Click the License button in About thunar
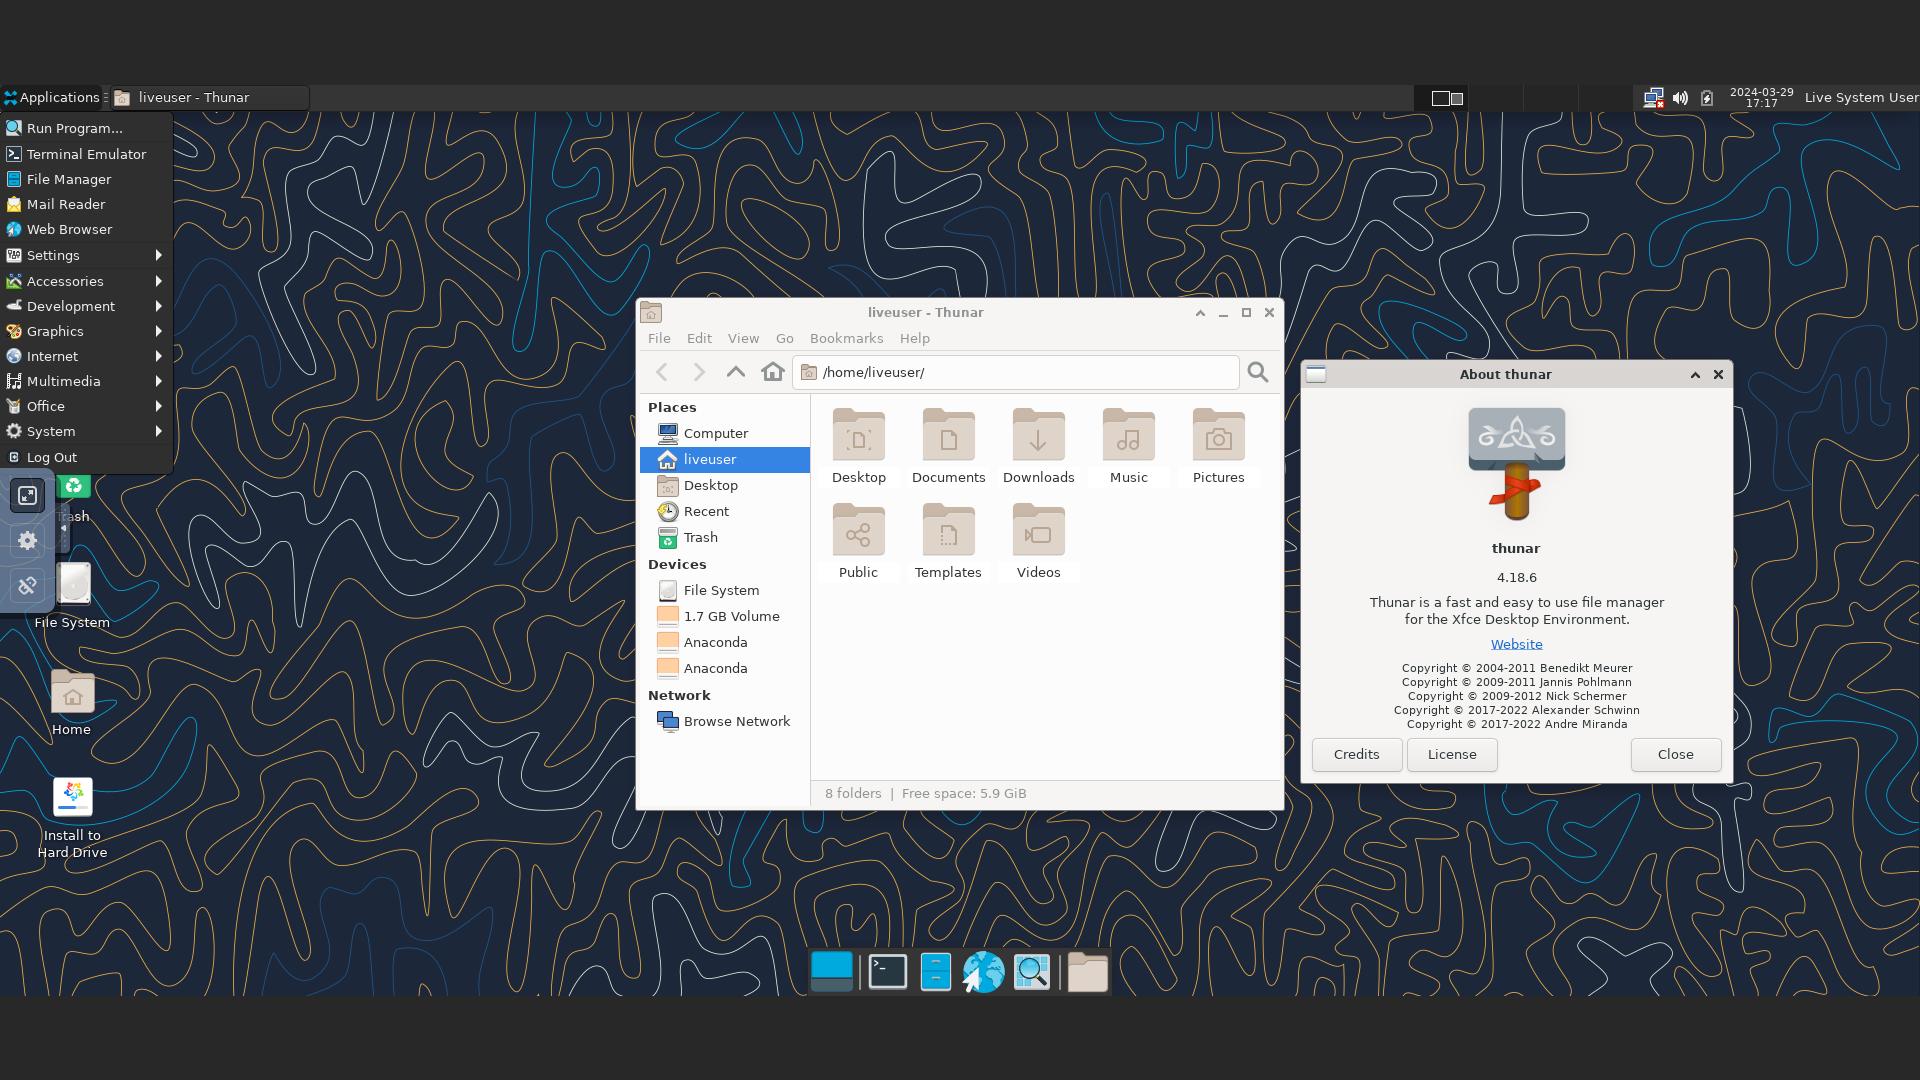 [x=1451, y=753]
